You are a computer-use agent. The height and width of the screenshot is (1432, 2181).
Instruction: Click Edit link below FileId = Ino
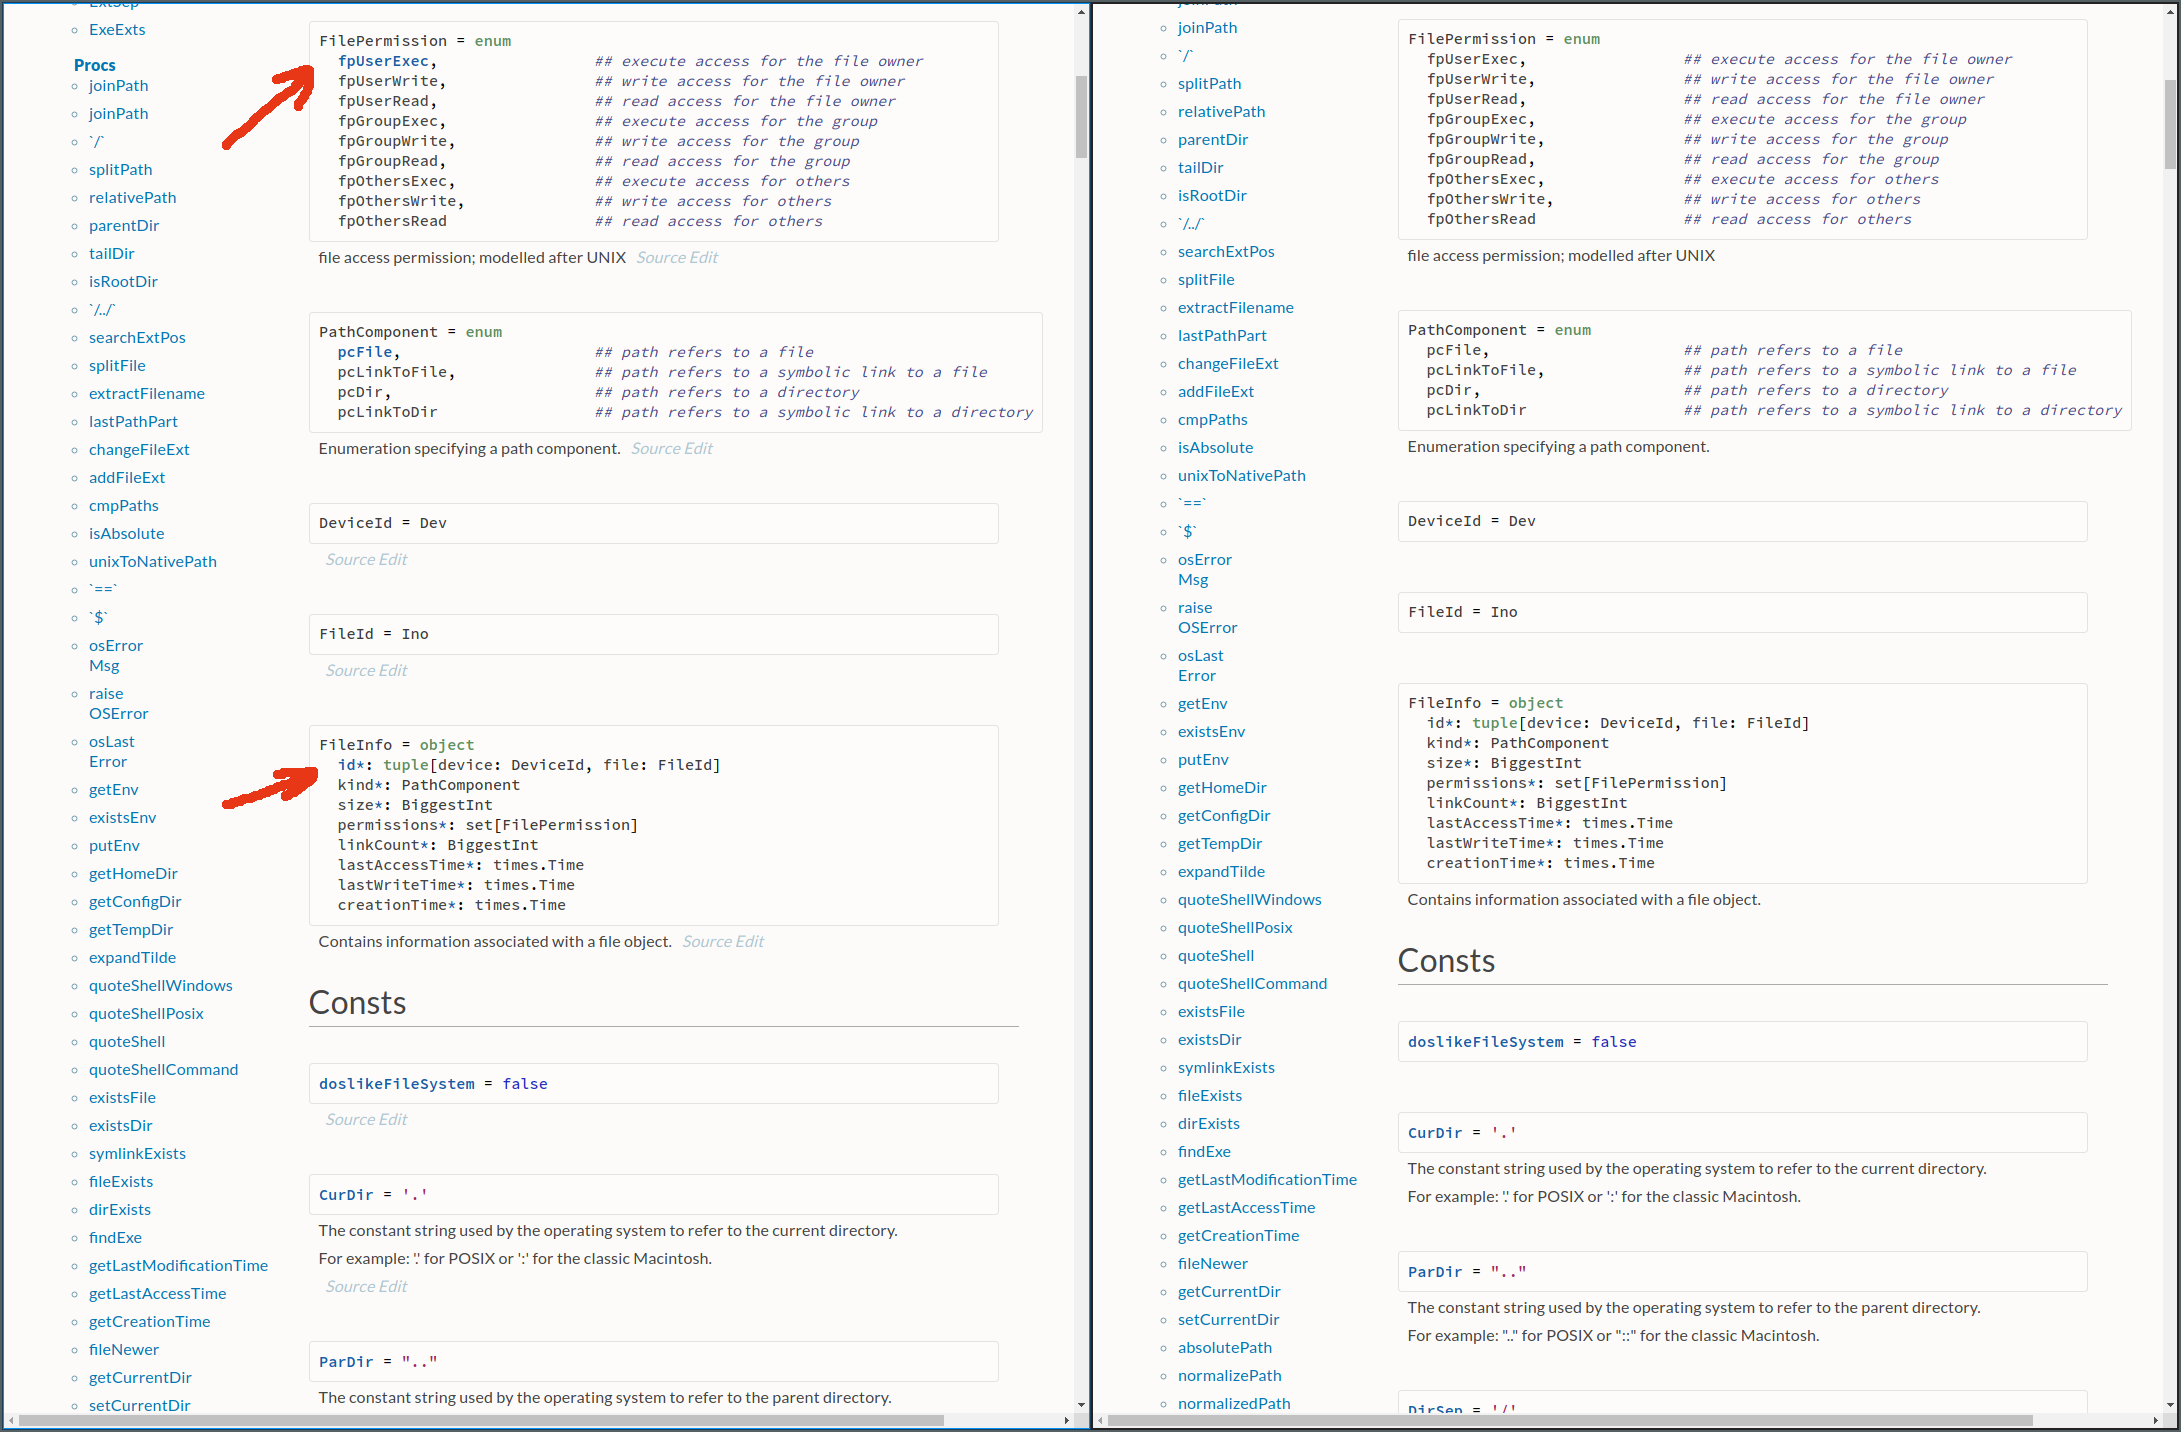[x=393, y=671]
